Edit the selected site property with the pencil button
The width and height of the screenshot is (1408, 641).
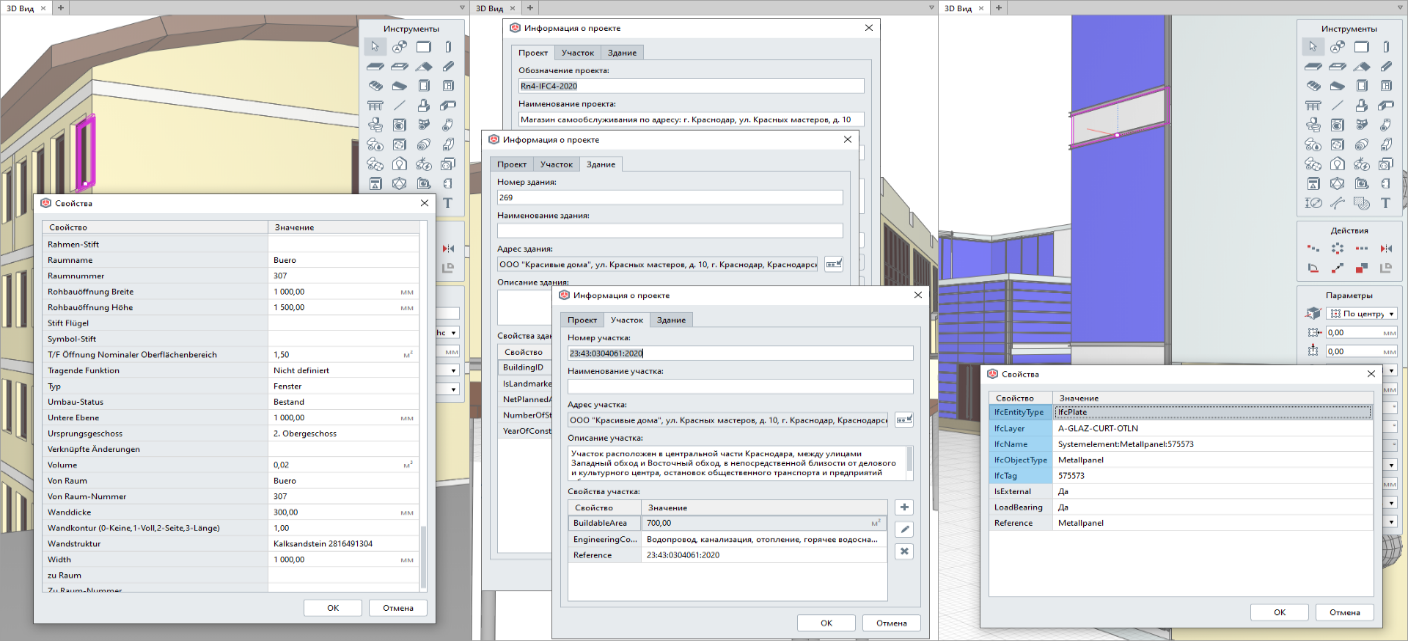point(903,529)
